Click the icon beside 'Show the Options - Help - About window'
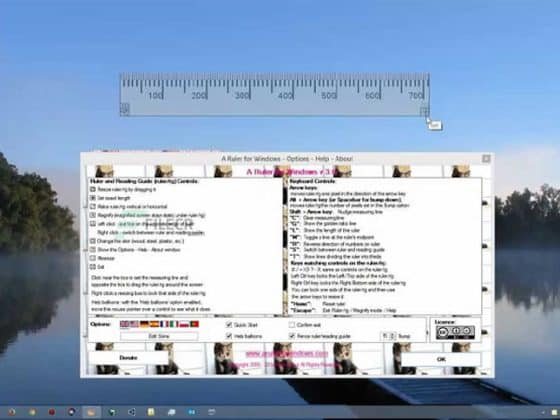 click(93, 250)
